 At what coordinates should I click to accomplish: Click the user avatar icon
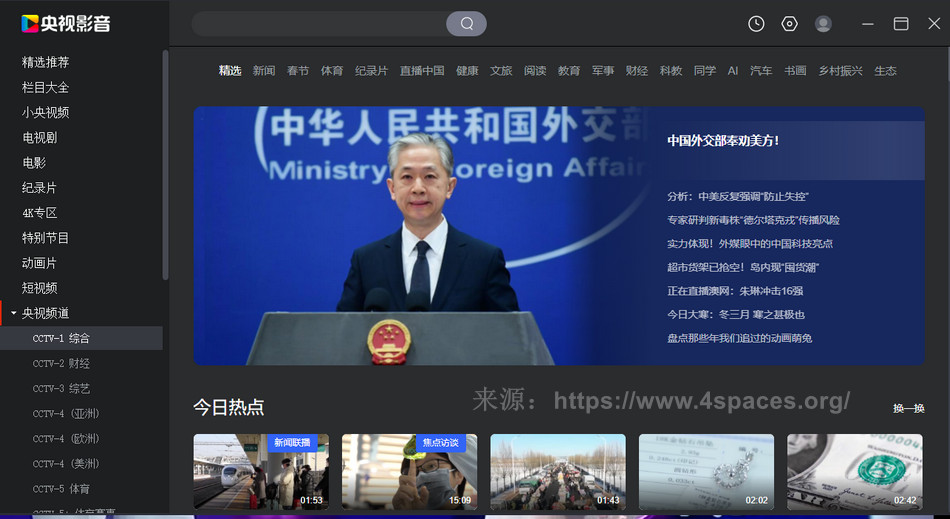(x=823, y=24)
